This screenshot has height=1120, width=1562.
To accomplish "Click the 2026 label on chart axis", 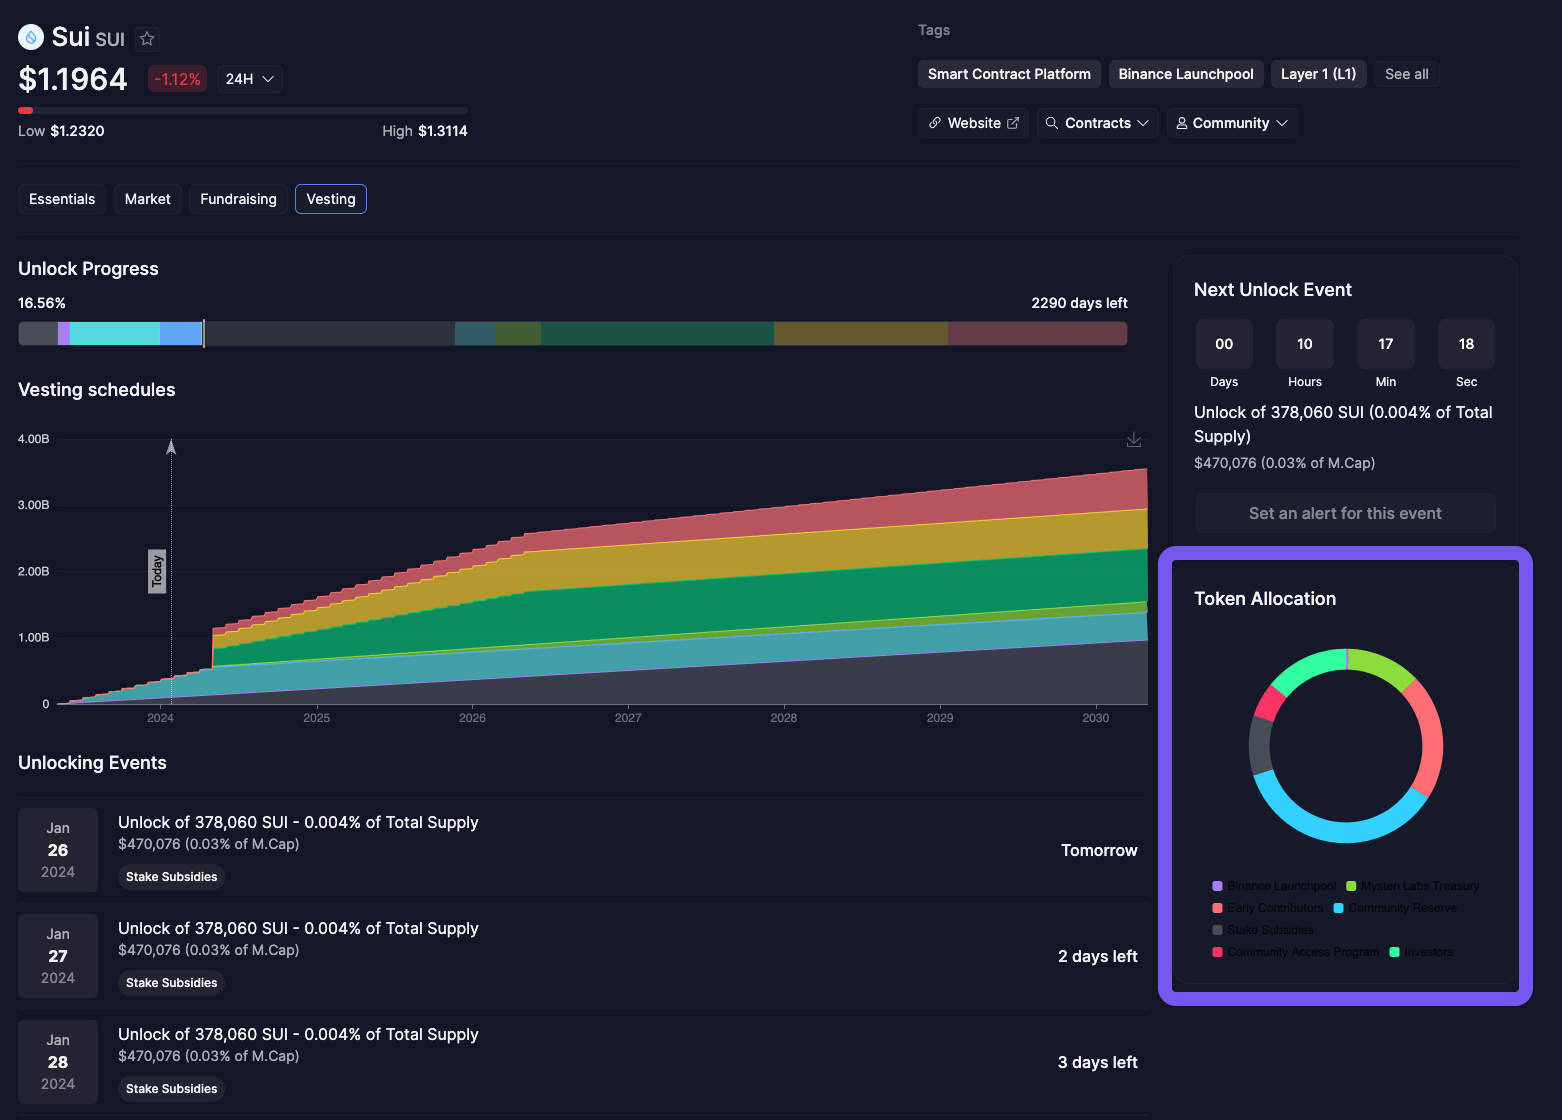I will [472, 718].
